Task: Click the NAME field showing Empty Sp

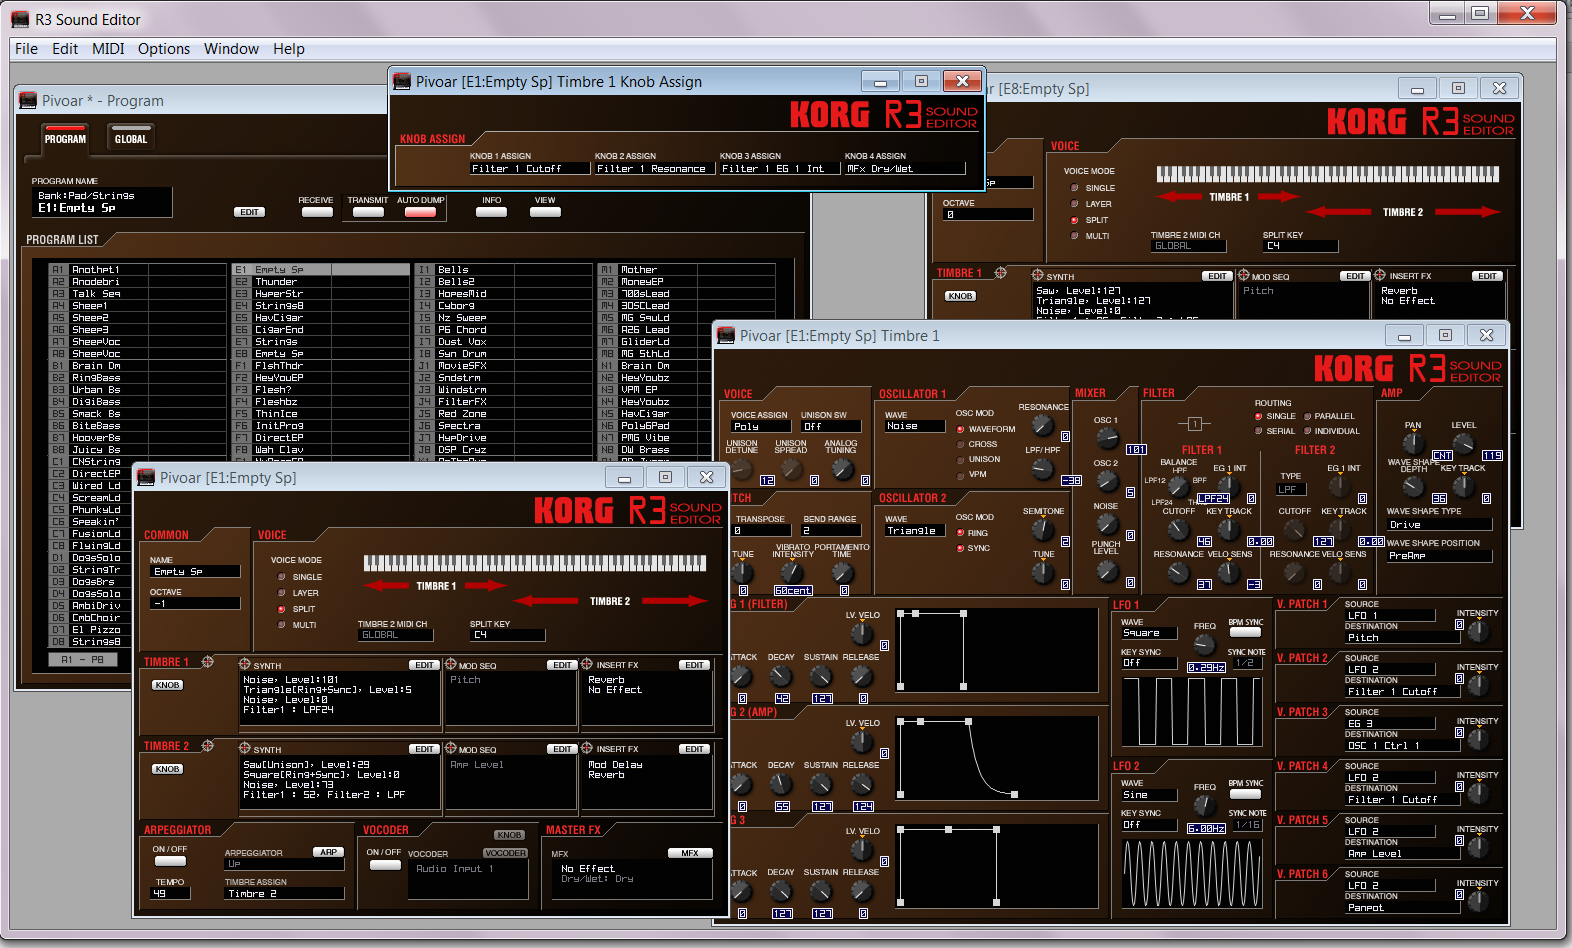Action: tap(195, 572)
